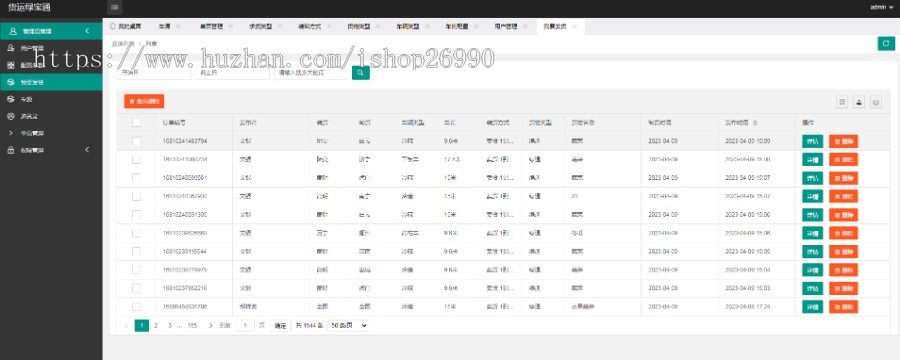Select page 1 in pagination

coord(142,326)
